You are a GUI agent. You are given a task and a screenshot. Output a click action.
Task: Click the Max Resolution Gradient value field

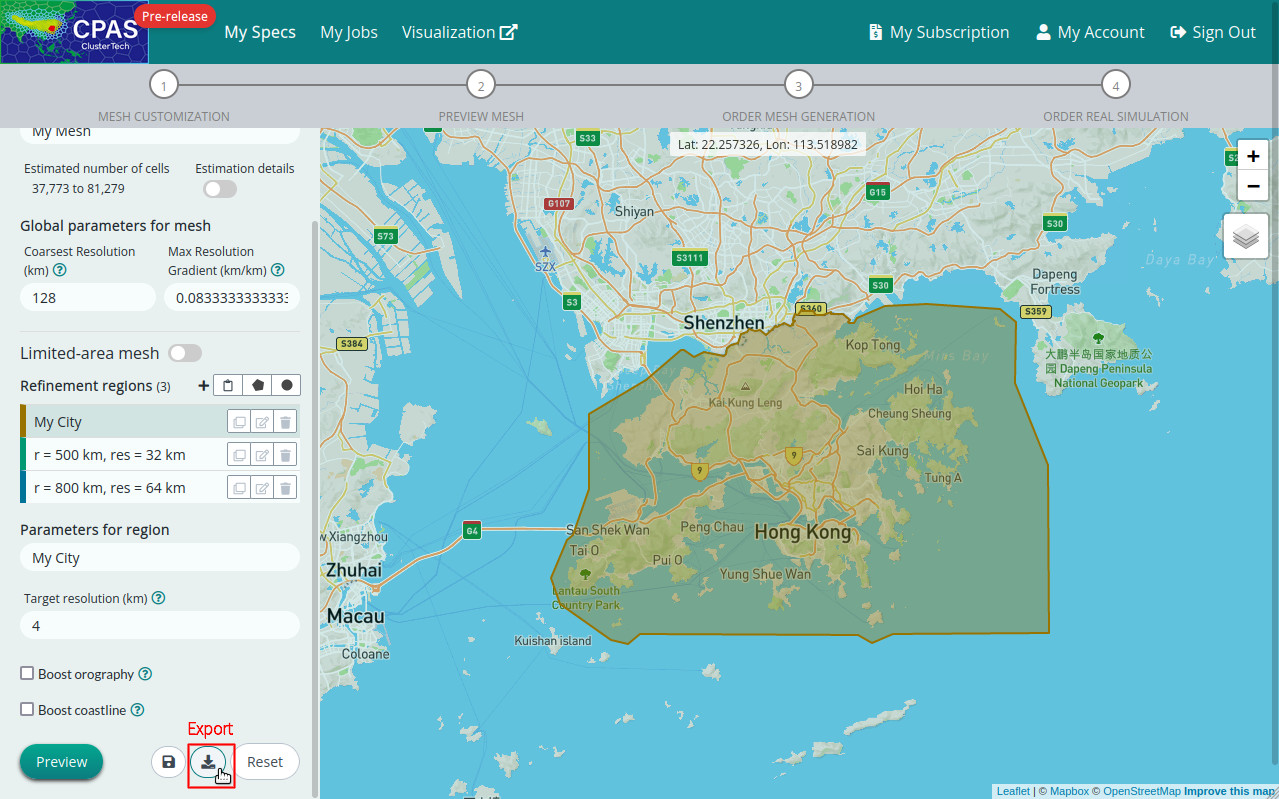click(x=232, y=298)
